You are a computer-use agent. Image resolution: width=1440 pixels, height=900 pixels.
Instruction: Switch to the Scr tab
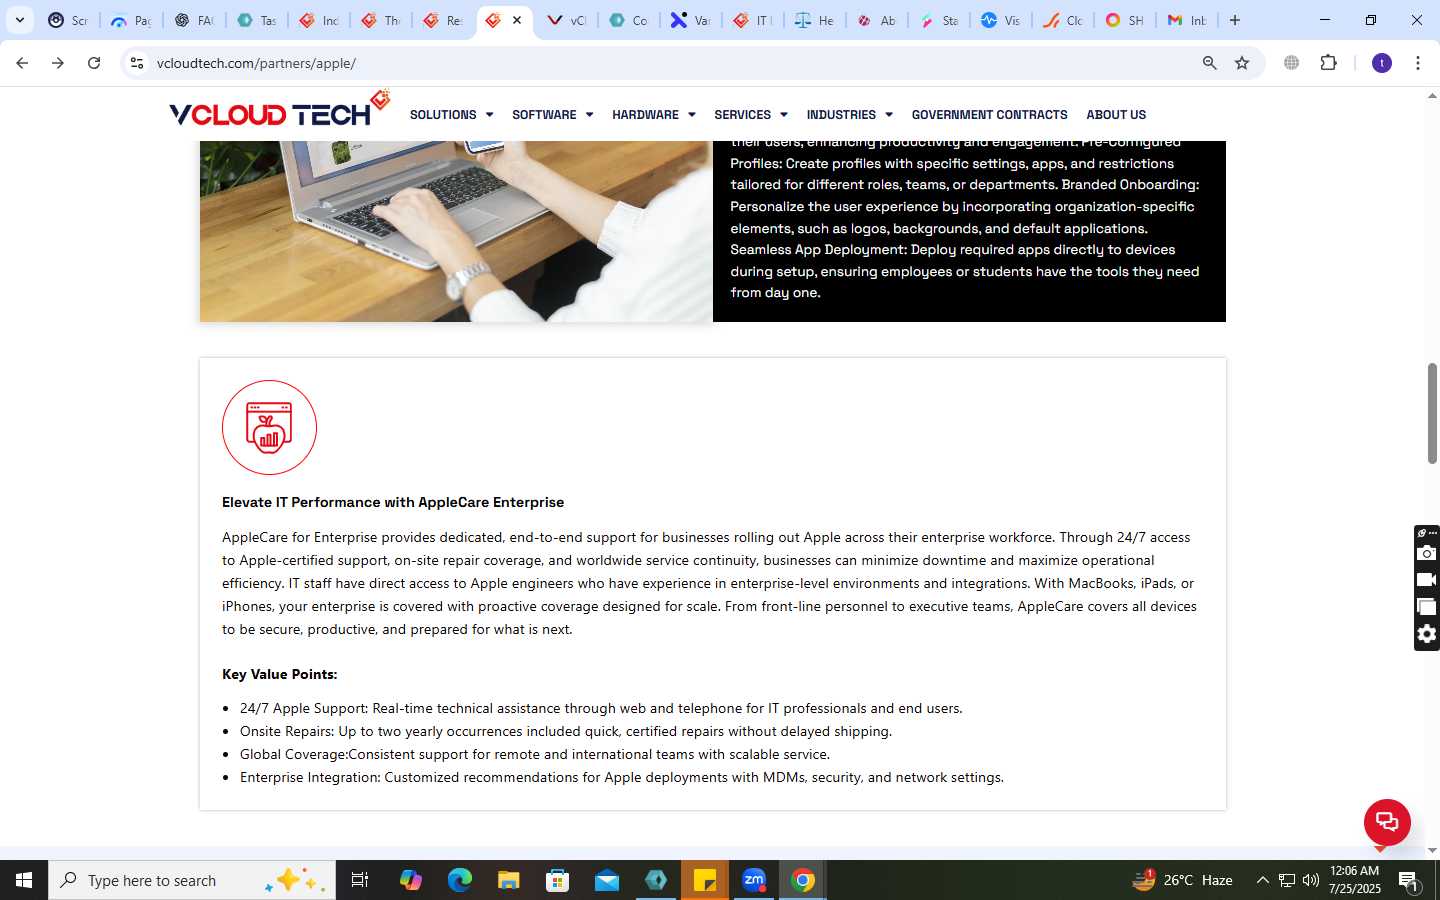click(x=69, y=20)
